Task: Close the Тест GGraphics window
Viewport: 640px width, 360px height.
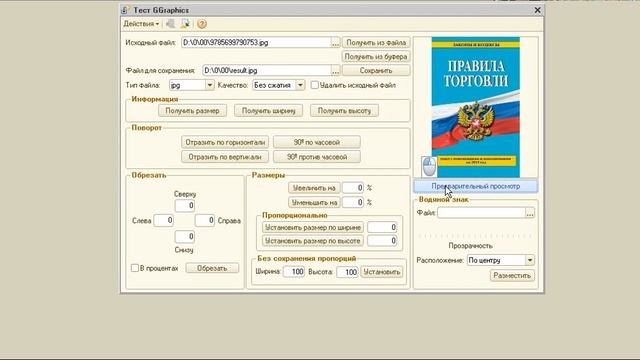Action: click(538, 10)
